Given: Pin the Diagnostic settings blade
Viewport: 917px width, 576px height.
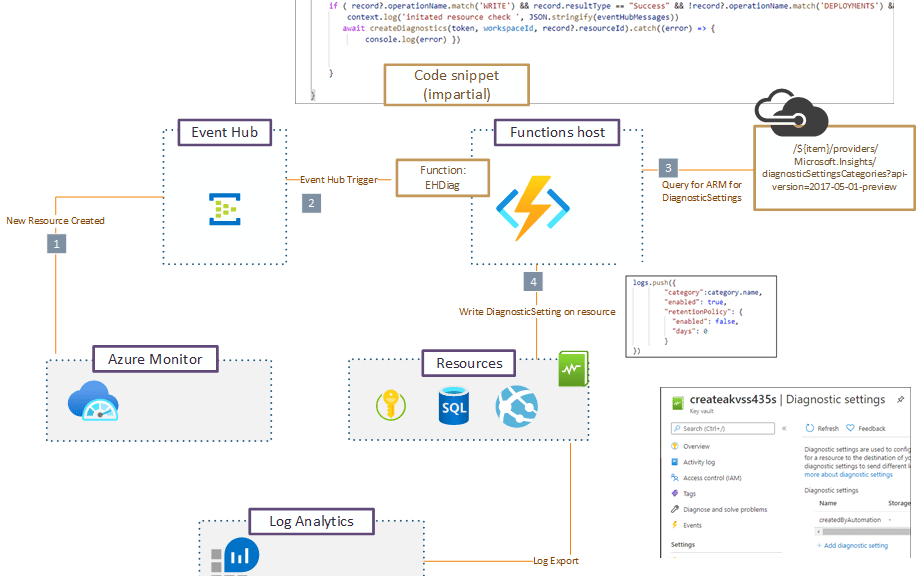Looking at the screenshot, I should (x=900, y=400).
